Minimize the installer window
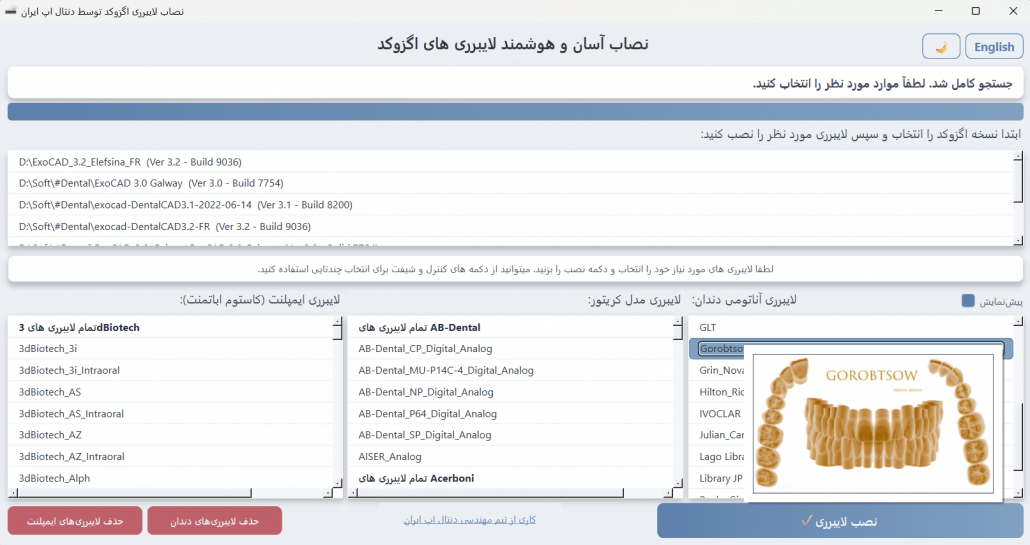The image size is (1030, 545). pyautogui.click(x=937, y=11)
